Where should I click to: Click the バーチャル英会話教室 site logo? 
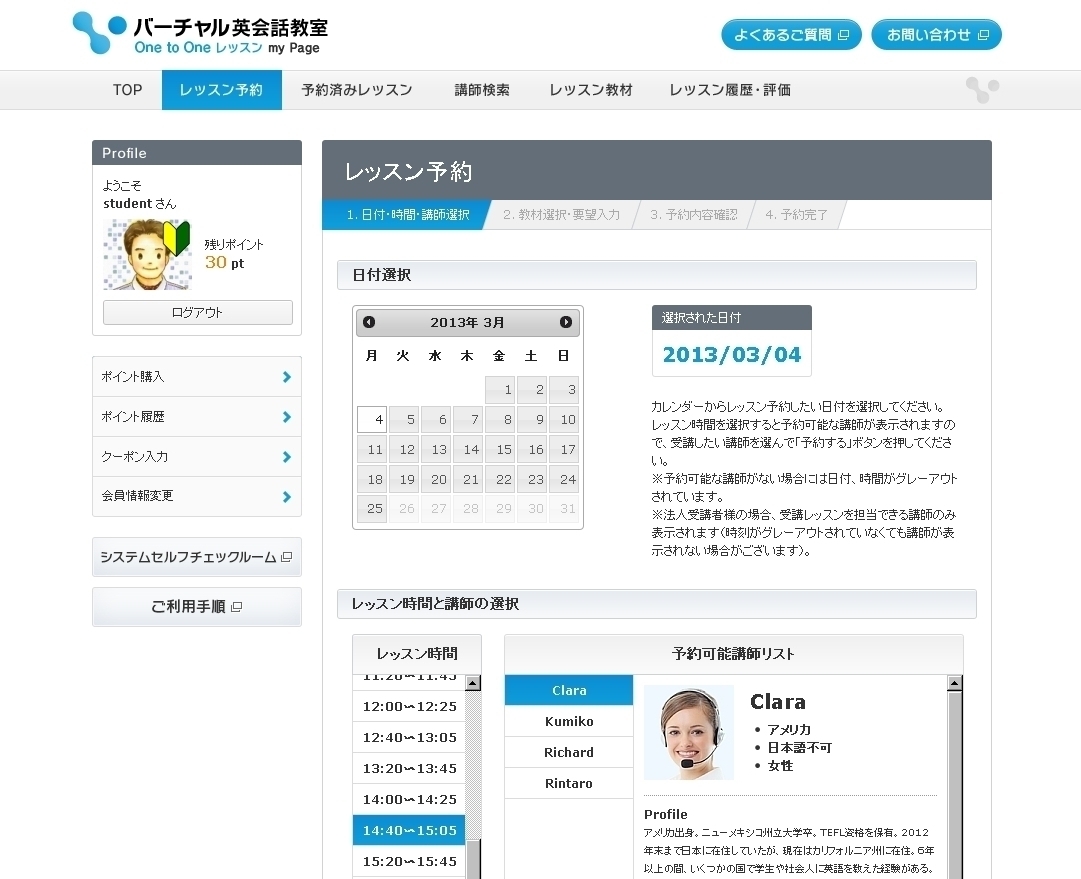coord(201,33)
